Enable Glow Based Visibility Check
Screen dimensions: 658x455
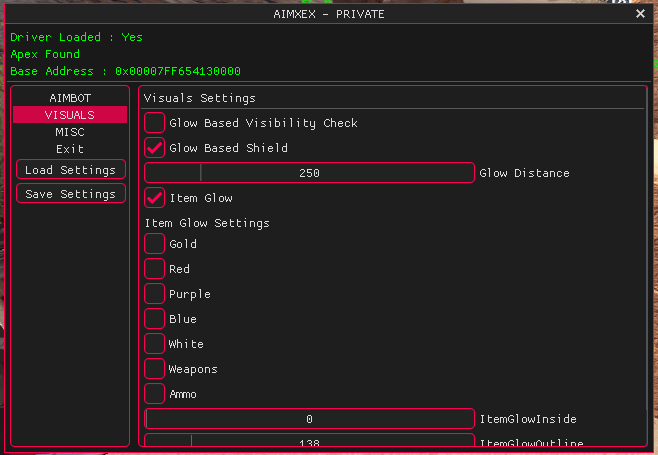(155, 123)
